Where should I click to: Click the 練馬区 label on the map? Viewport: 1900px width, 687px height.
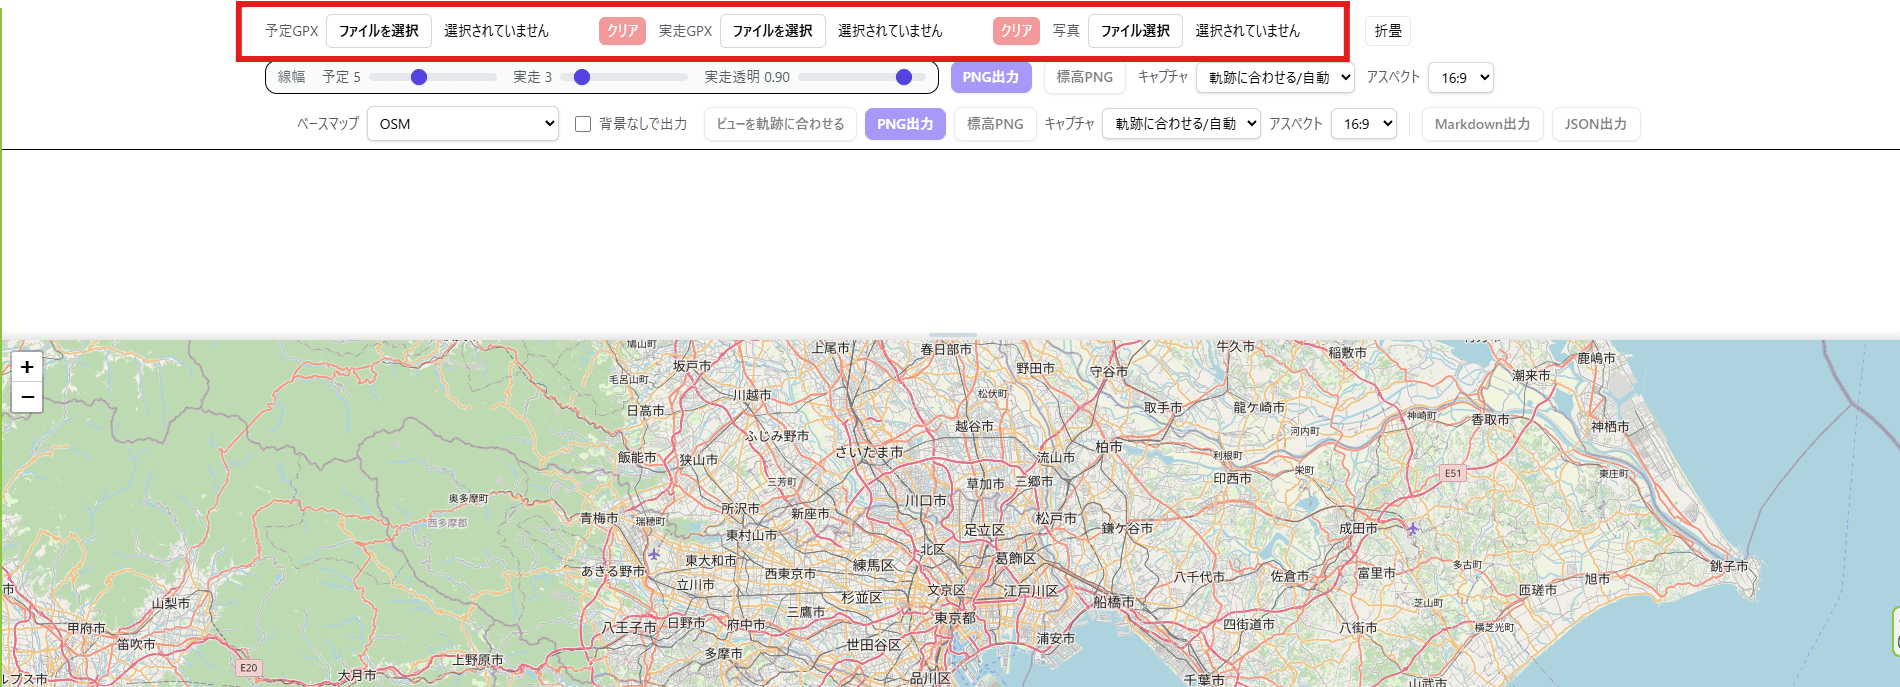coord(873,566)
